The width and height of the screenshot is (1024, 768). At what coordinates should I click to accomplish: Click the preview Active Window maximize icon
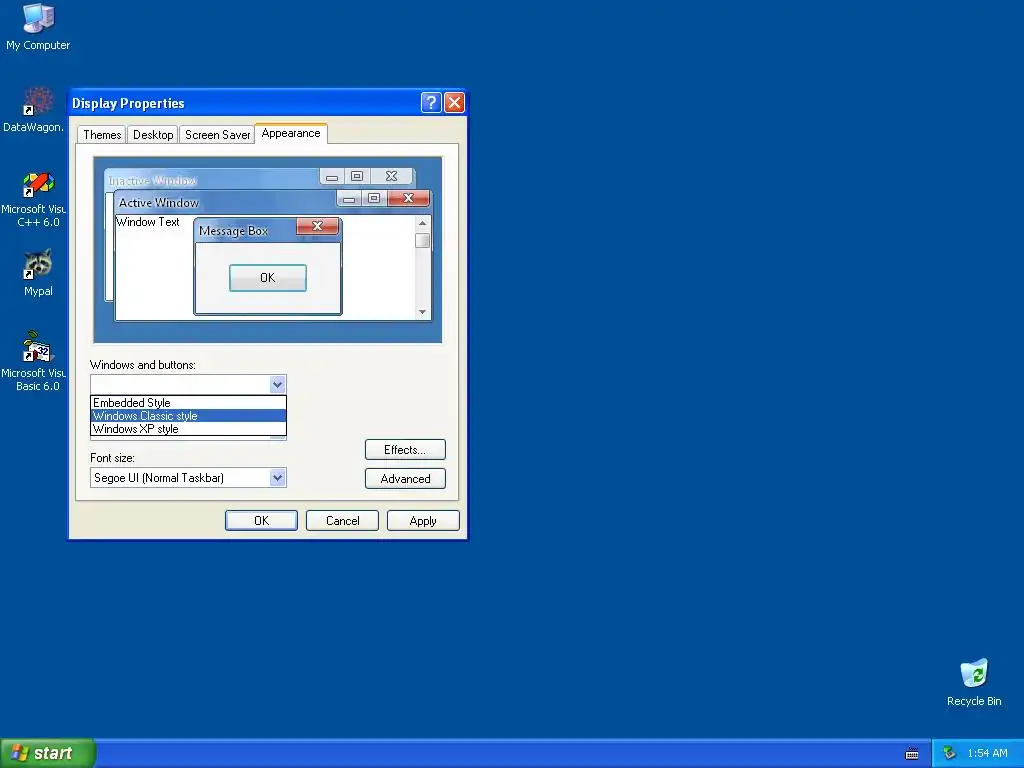point(374,198)
